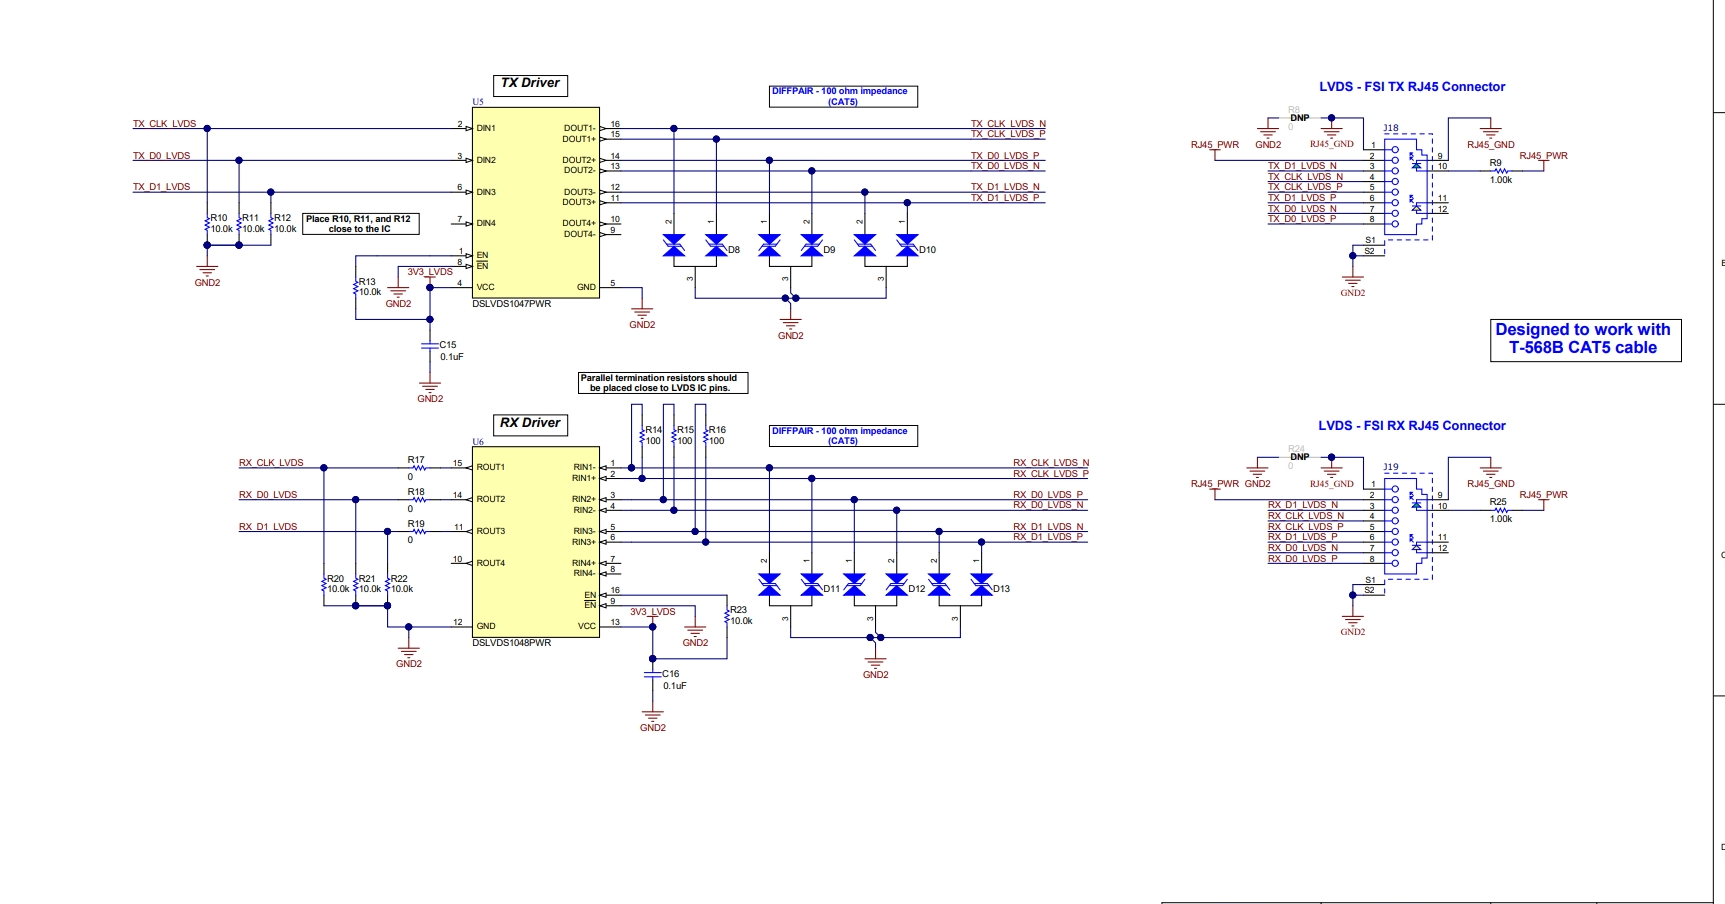
Task: Select the D11 TVS diode symbol
Action: point(790,585)
